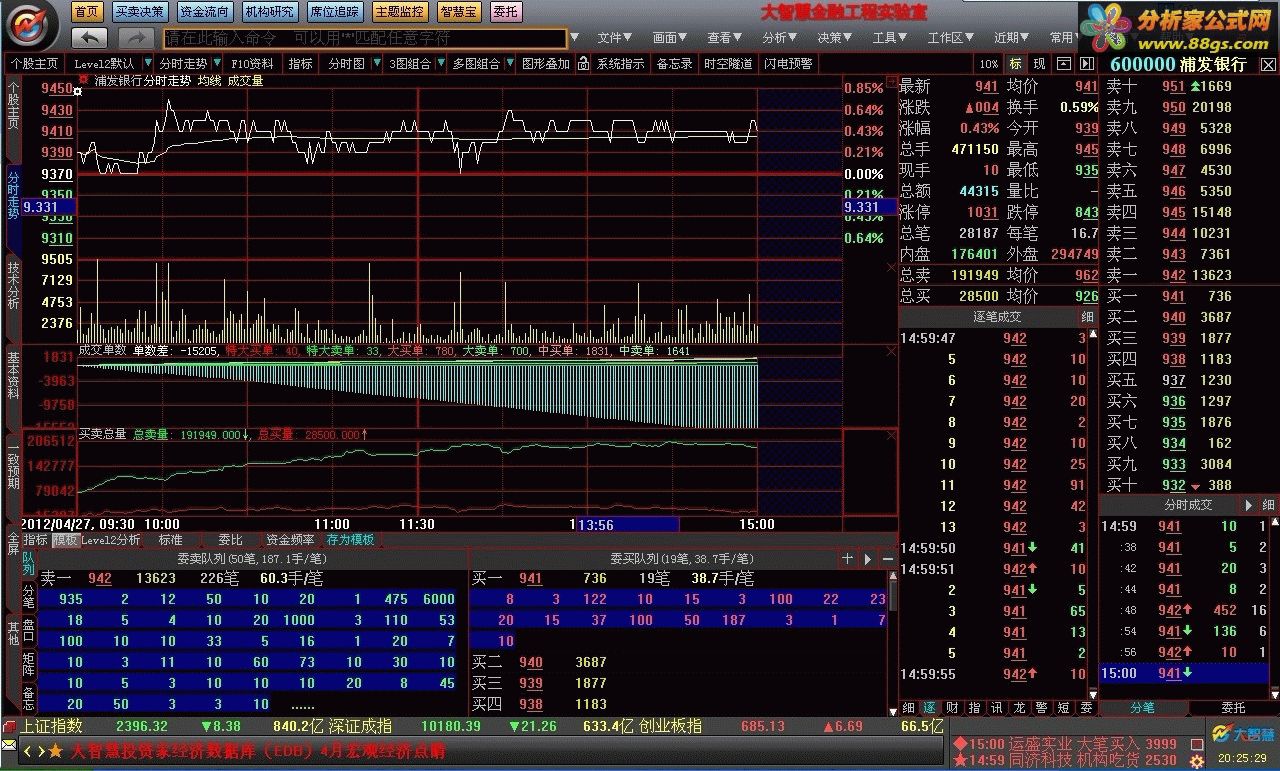
Task: Toggle the 现 button in quote panel
Action: 1040,63
